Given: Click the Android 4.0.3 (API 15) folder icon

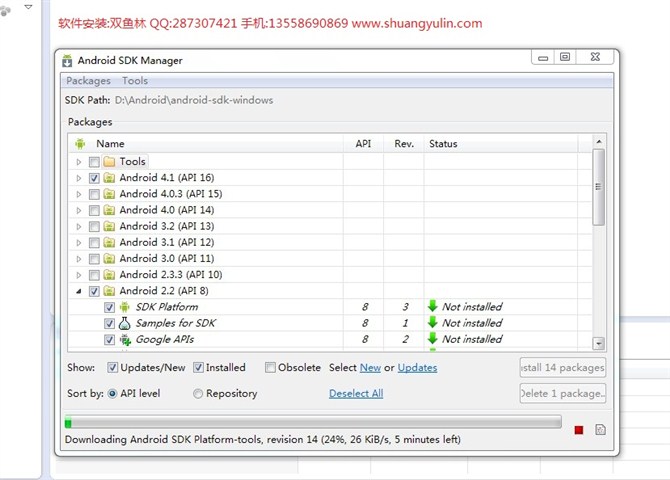Looking at the screenshot, I should (109, 194).
